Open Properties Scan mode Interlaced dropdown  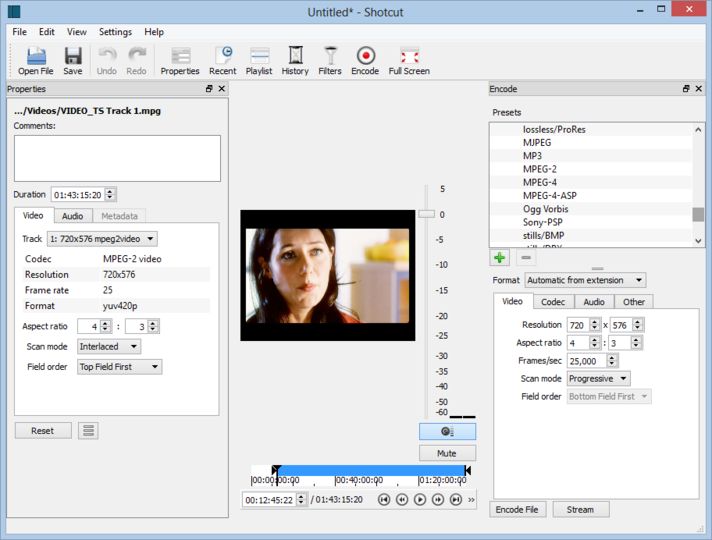tap(109, 347)
